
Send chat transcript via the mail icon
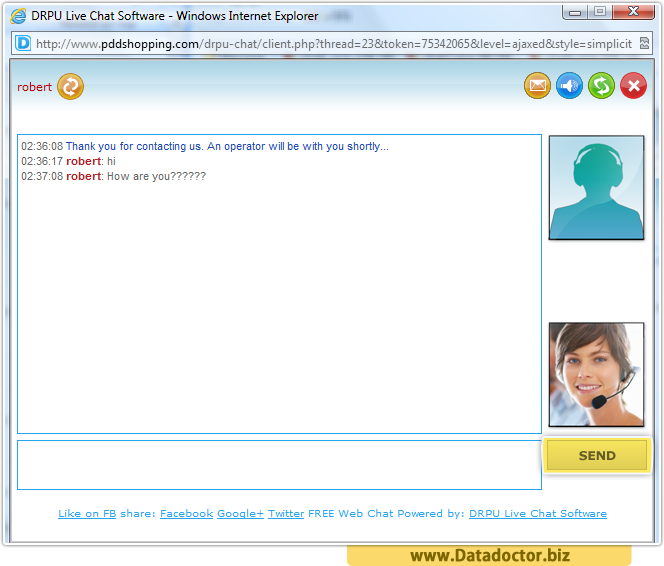click(538, 86)
